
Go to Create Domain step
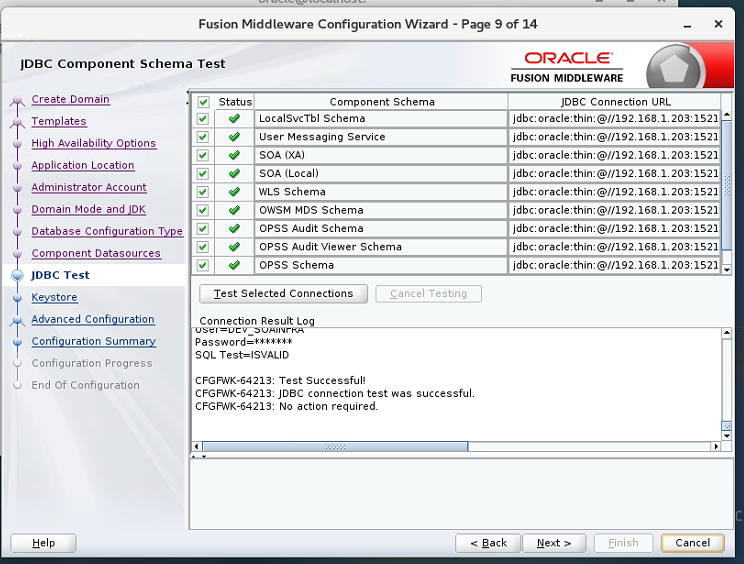(x=70, y=99)
